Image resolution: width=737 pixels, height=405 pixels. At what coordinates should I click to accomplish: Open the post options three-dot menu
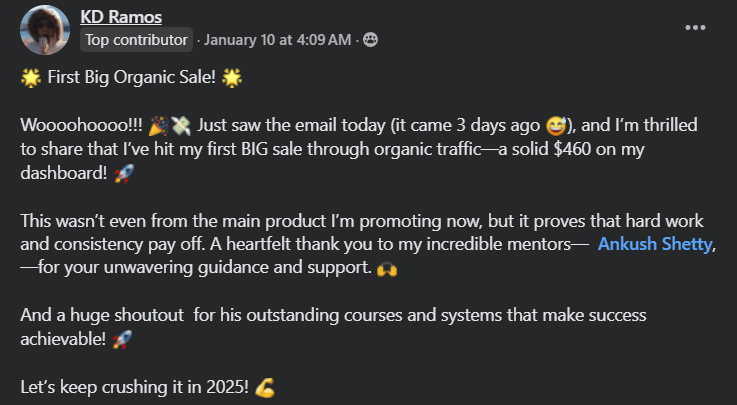(694, 27)
